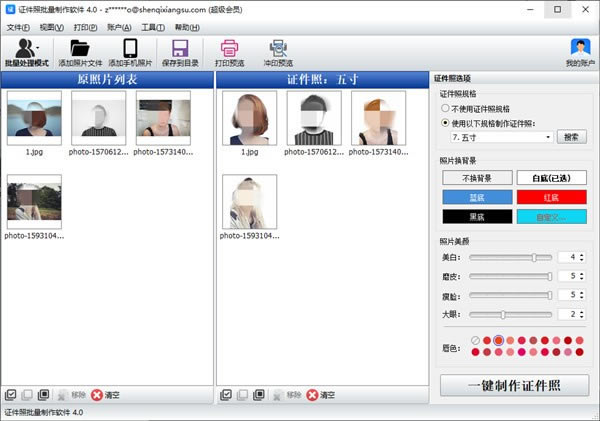This screenshot has height=421, width=600.
Task: Choose the cyan 自定义 background
Action: (551, 217)
